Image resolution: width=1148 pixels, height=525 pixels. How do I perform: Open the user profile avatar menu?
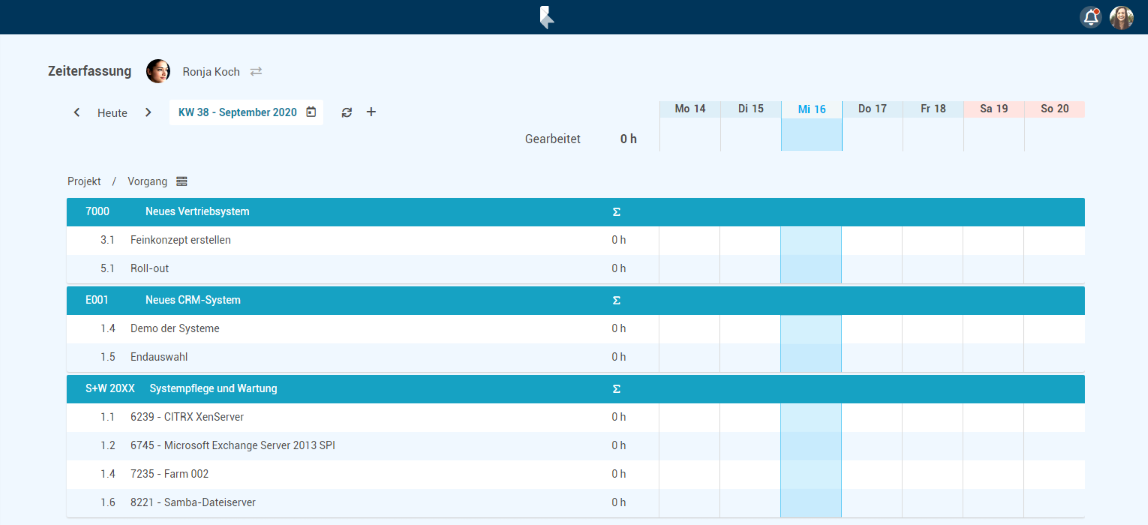pyautogui.click(x=1121, y=17)
